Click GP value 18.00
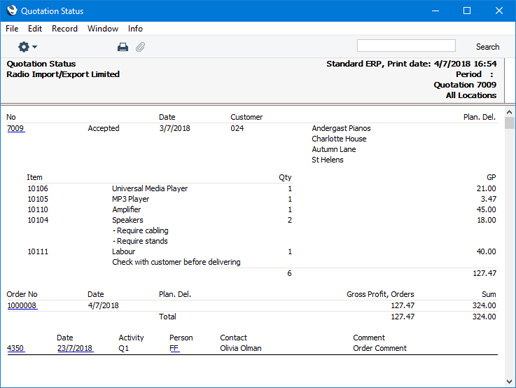This screenshot has width=516, height=388. 486,220
